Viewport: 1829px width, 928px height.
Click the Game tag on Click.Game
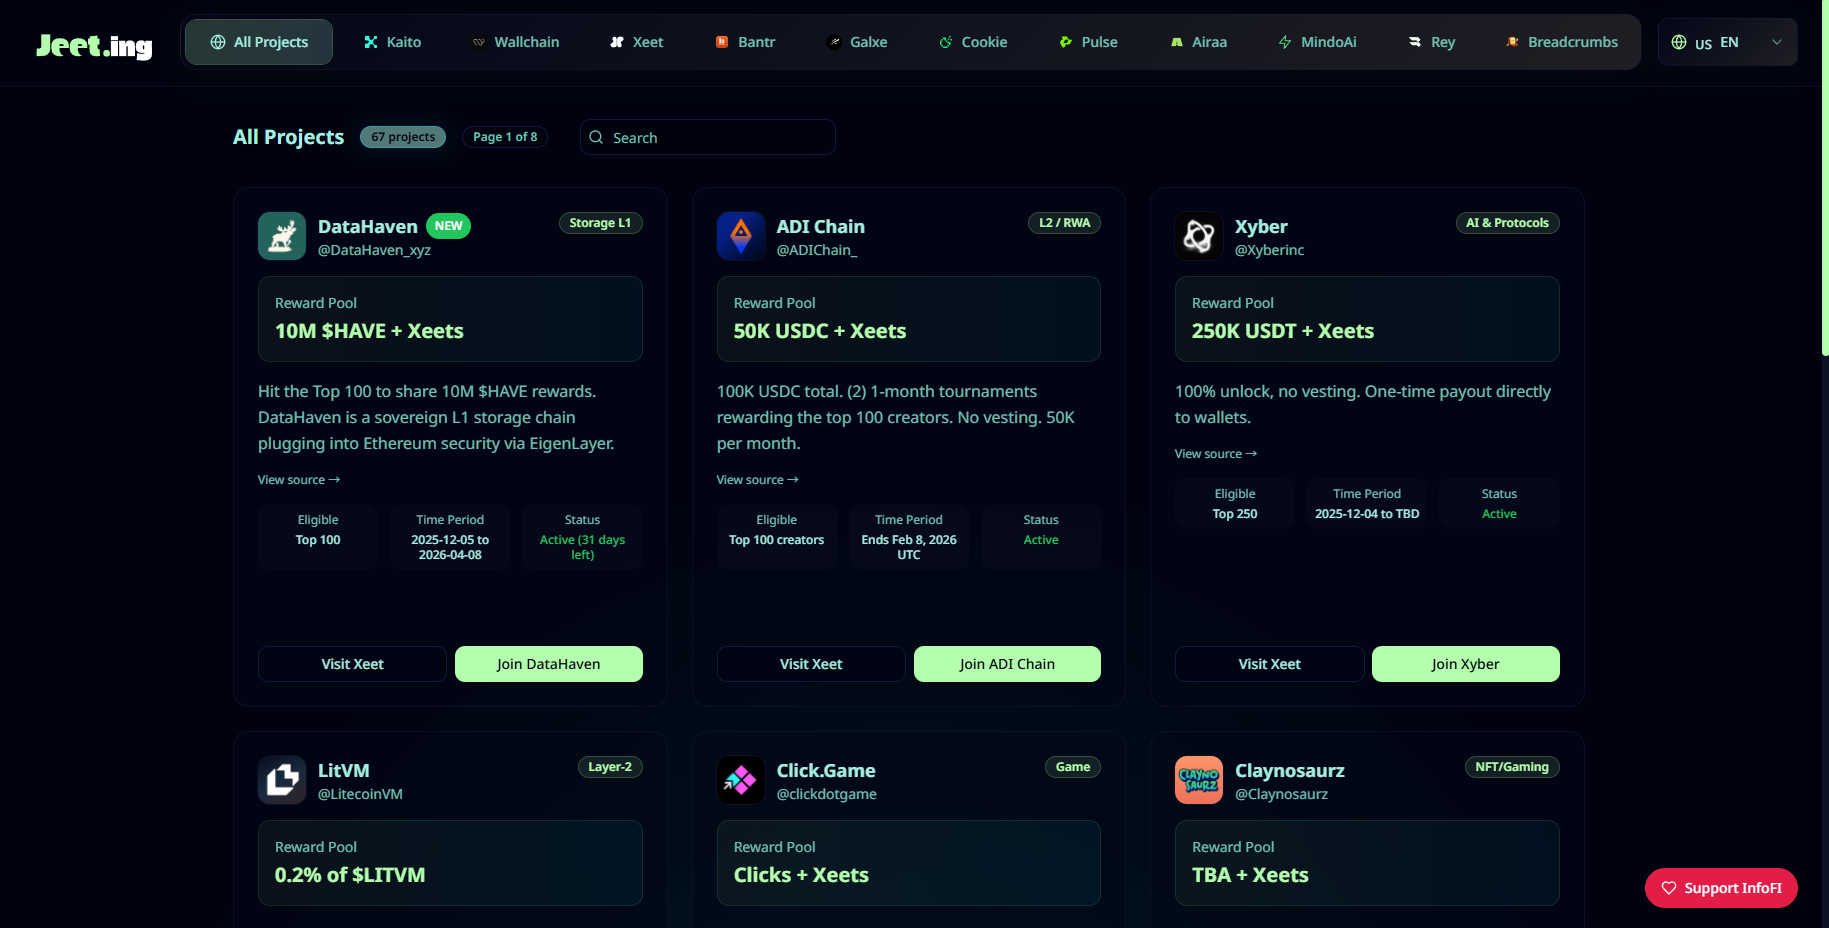pyautogui.click(x=1073, y=767)
